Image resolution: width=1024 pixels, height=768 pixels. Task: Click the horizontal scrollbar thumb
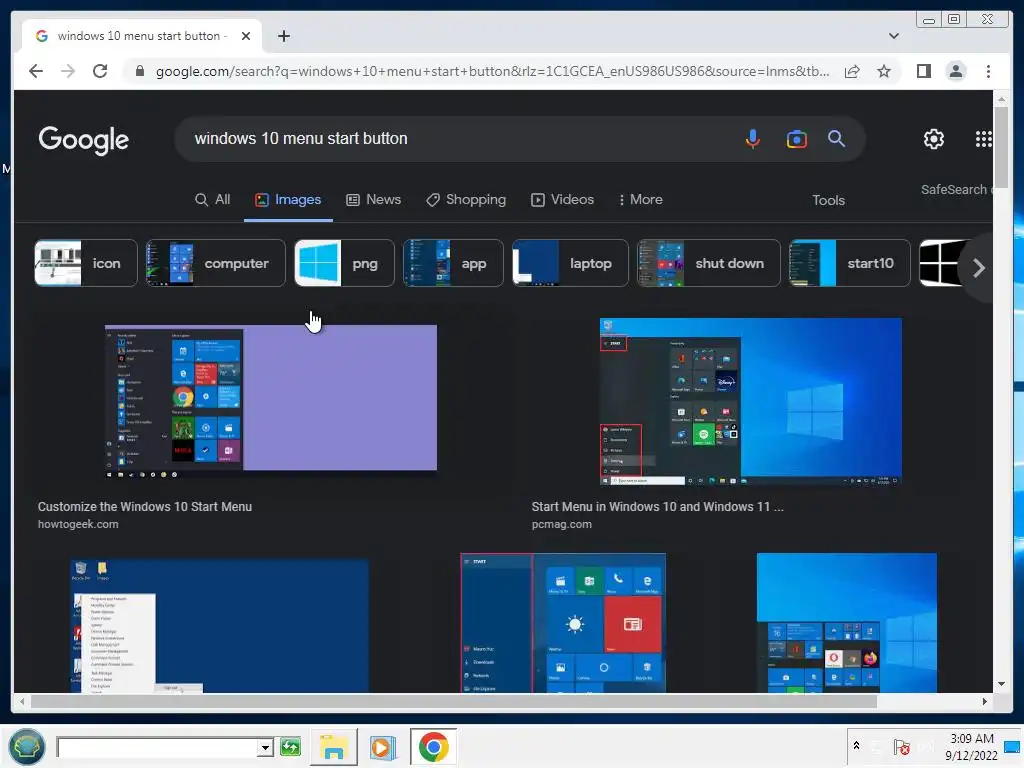tap(454, 701)
